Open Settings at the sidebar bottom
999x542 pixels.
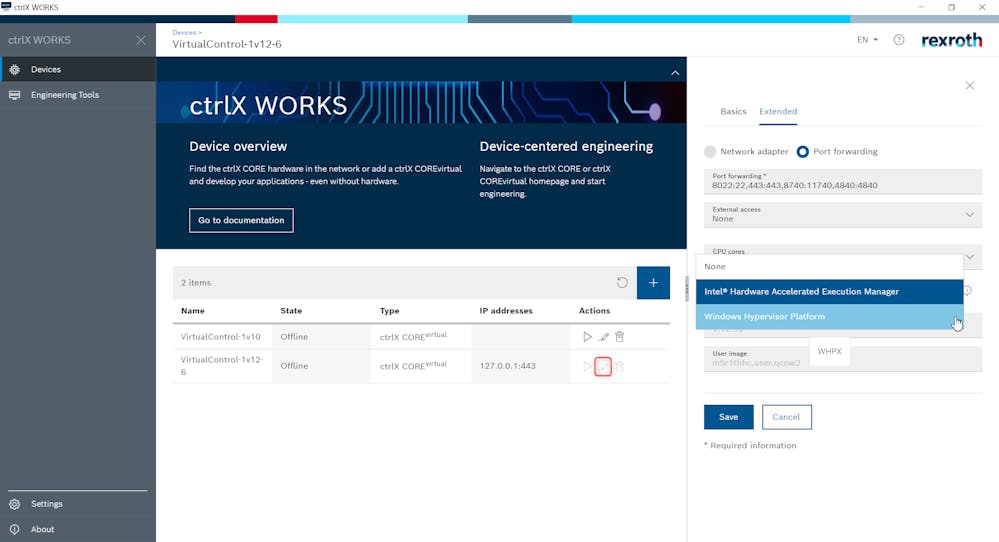[78, 504]
